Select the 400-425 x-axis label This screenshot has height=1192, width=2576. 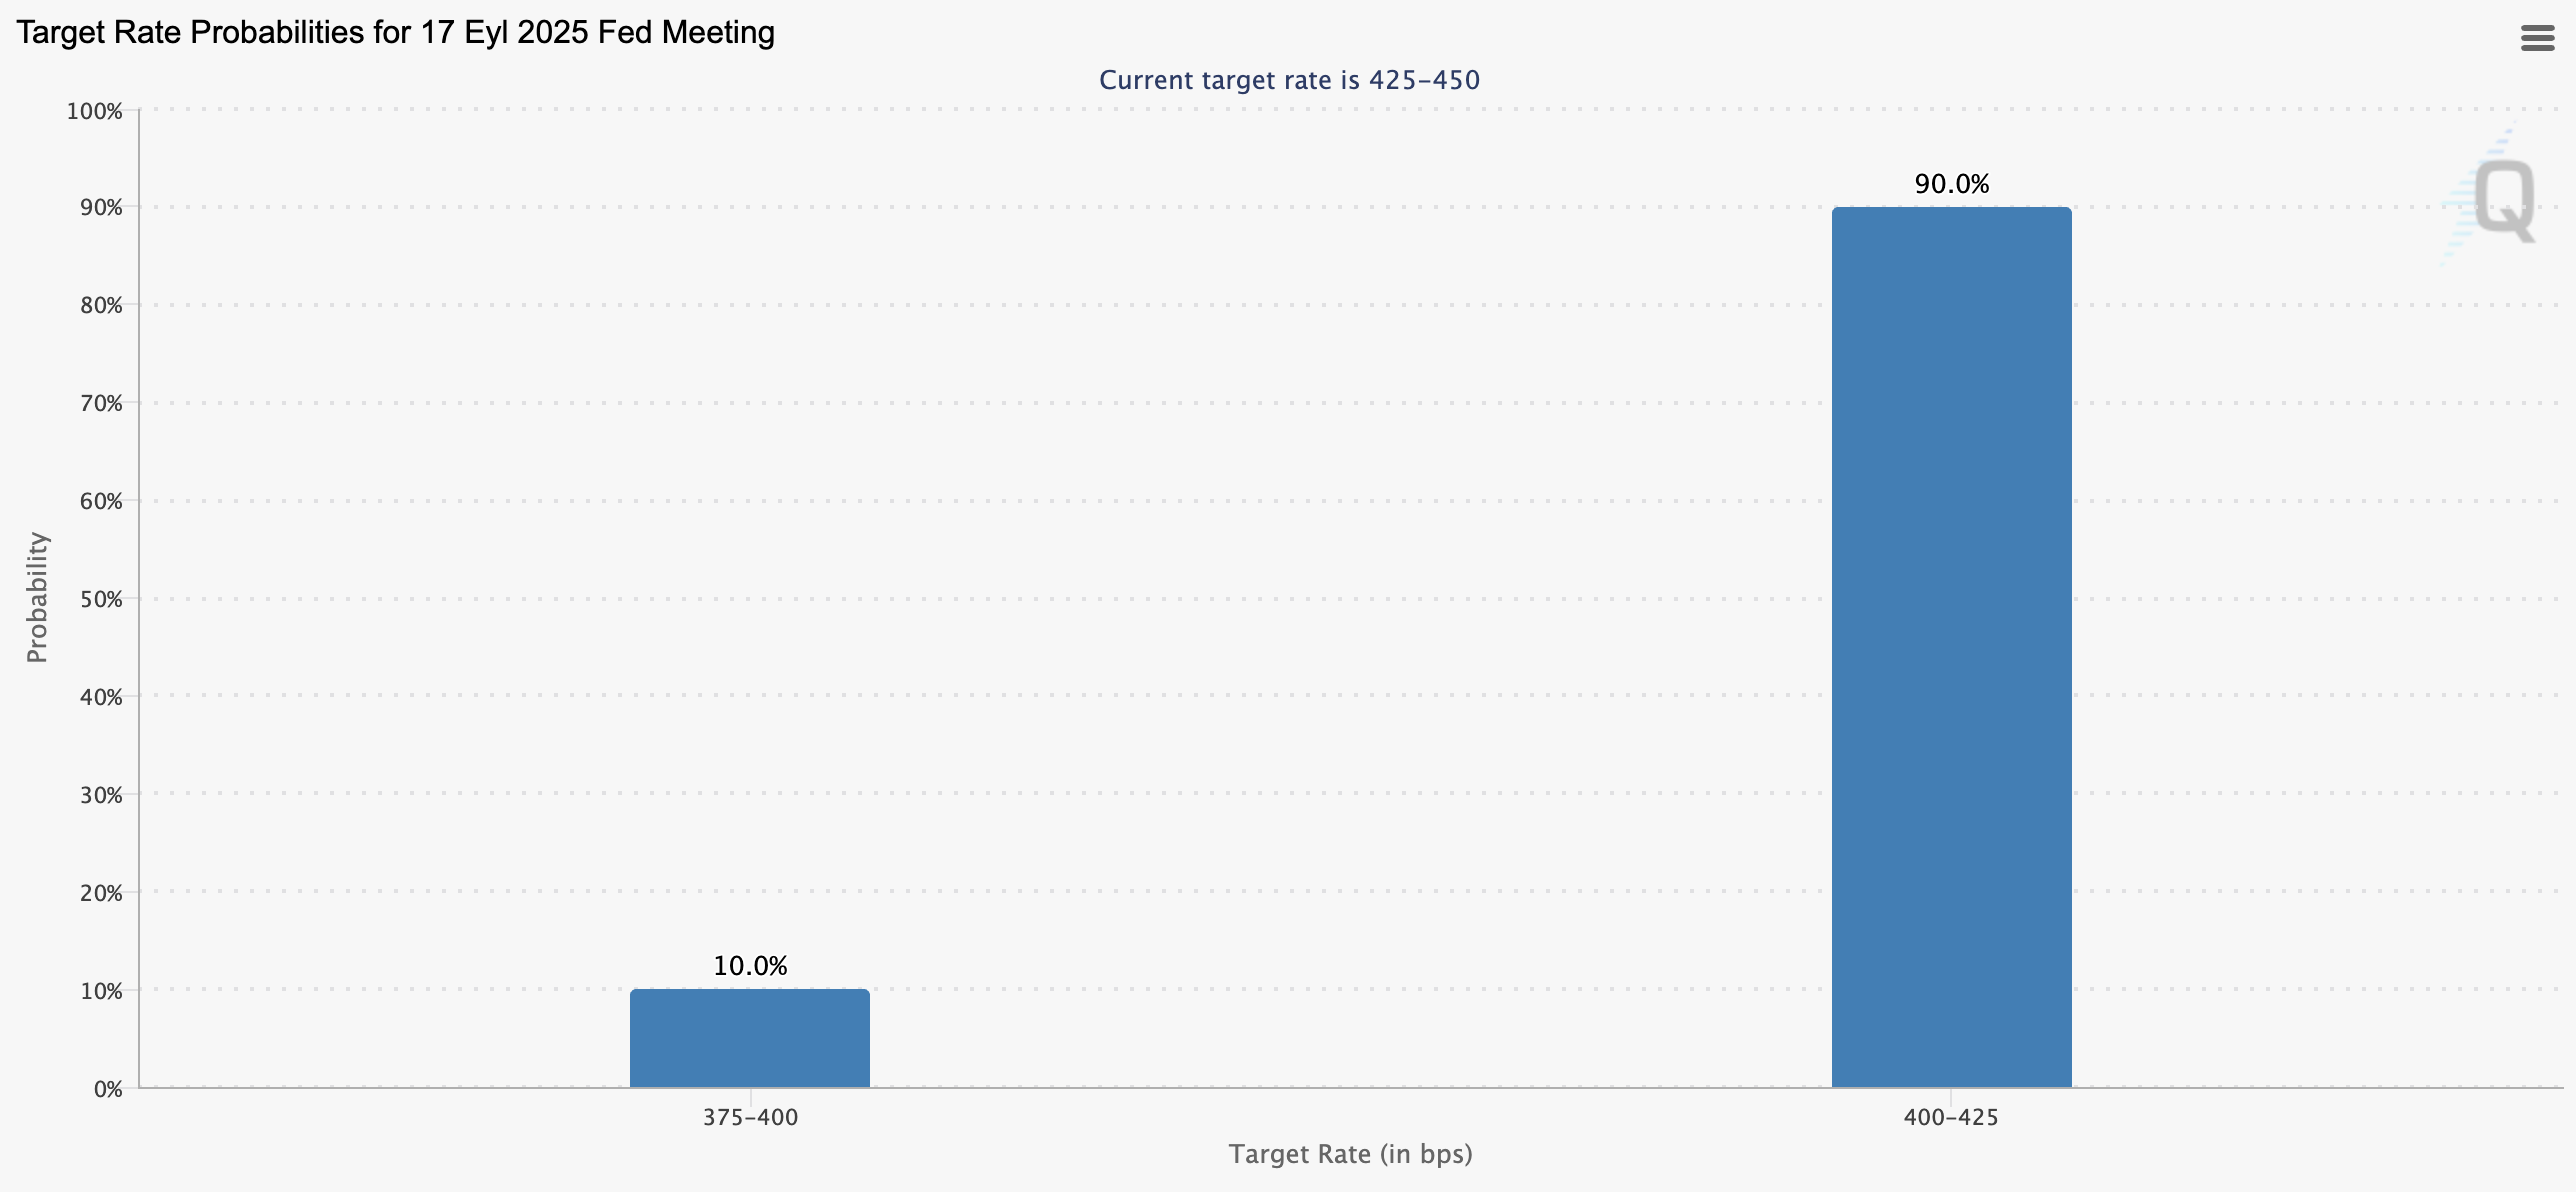[x=1950, y=1117]
